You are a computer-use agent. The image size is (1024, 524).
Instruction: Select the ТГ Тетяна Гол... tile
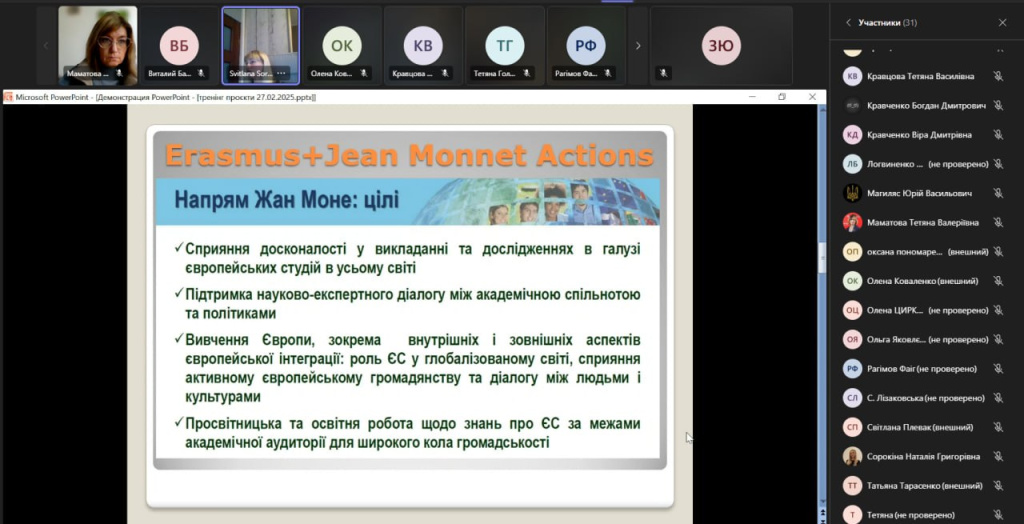coord(504,46)
